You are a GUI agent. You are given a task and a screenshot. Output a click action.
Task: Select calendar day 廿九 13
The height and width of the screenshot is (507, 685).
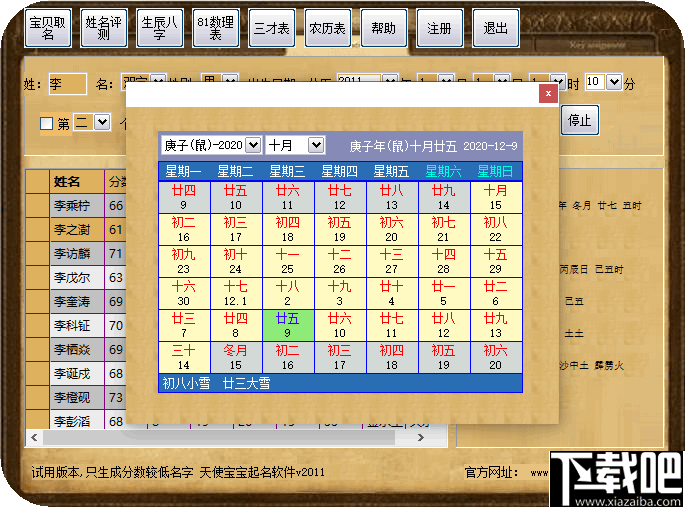tap(496, 325)
